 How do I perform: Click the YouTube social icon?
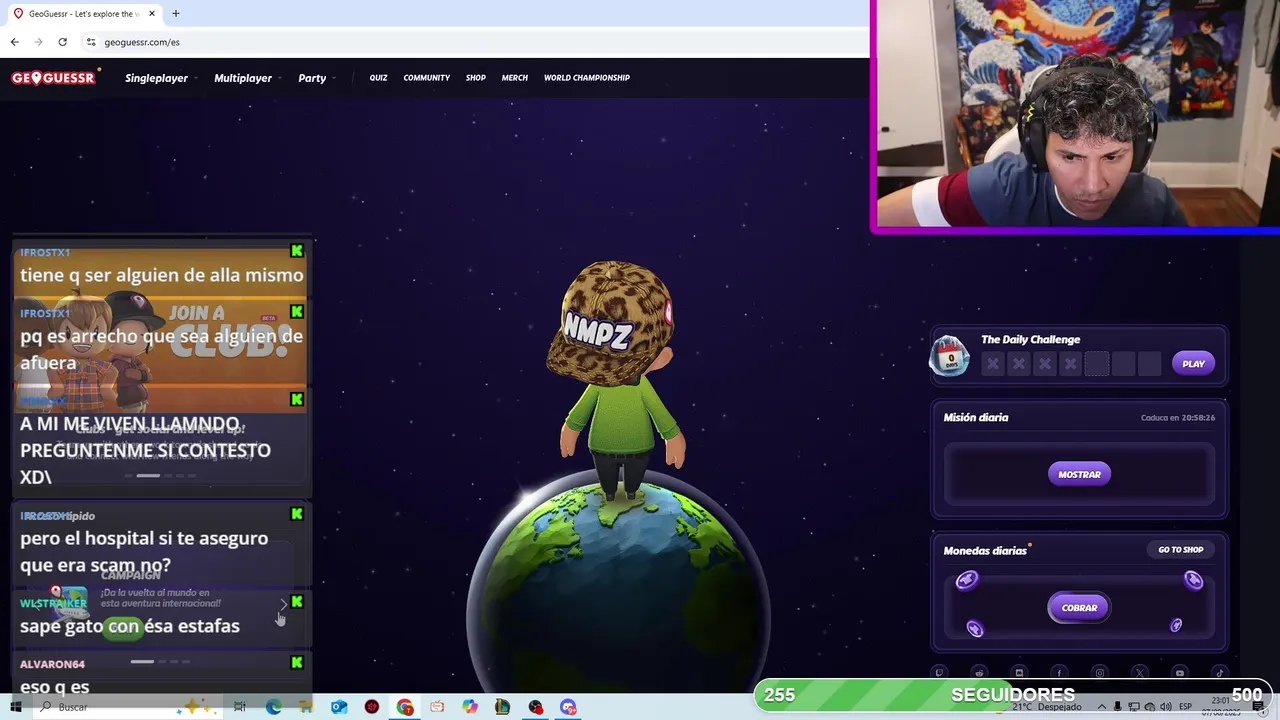[1179, 673]
